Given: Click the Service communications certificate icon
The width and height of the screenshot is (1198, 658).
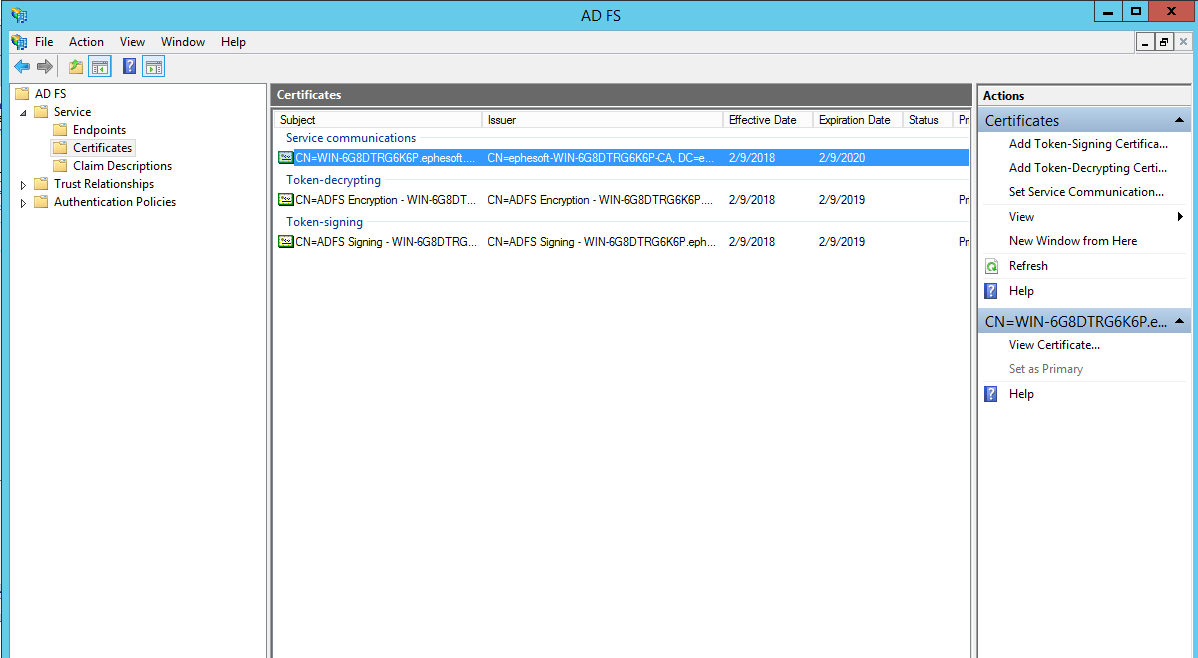Looking at the screenshot, I should coord(286,157).
